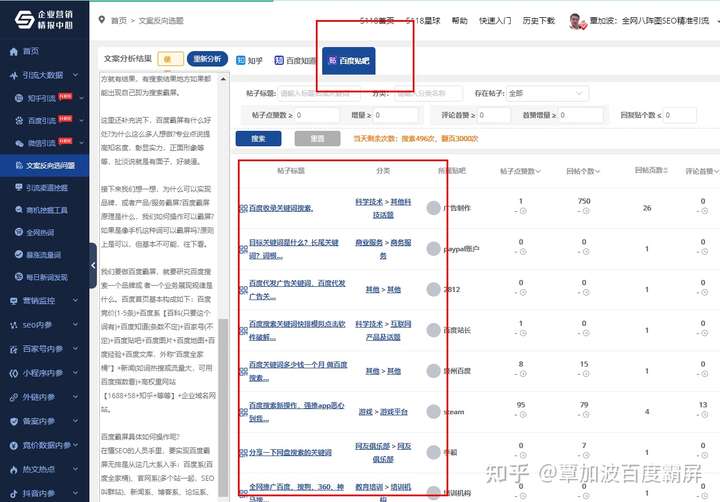Image resolution: width=720 pixels, height=502 pixels.
Task: Click the home icon beside 首页 in the sidebar
Action: click(x=14, y=51)
